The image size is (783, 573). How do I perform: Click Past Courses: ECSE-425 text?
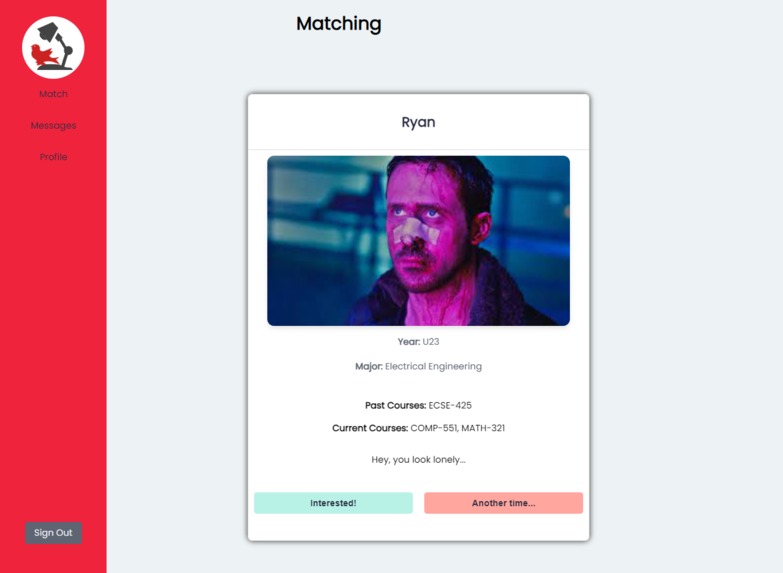pos(418,405)
